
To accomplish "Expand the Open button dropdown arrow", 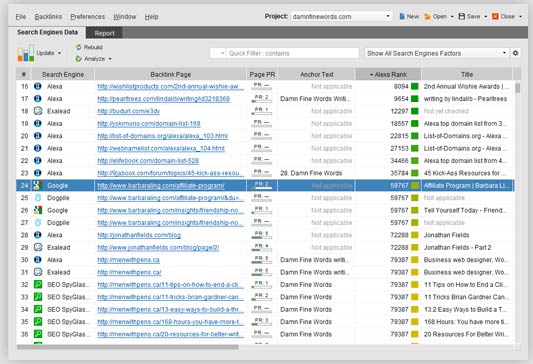I will pyautogui.click(x=452, y=17).
